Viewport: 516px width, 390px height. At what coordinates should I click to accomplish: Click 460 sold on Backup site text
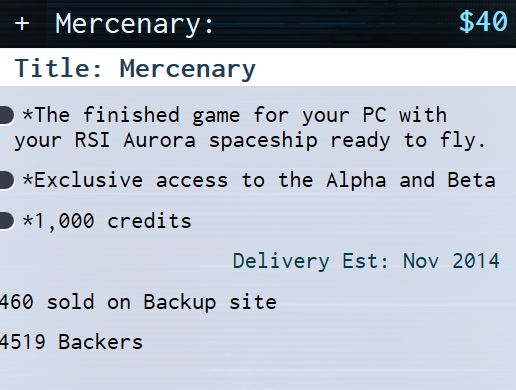point(138,302)
